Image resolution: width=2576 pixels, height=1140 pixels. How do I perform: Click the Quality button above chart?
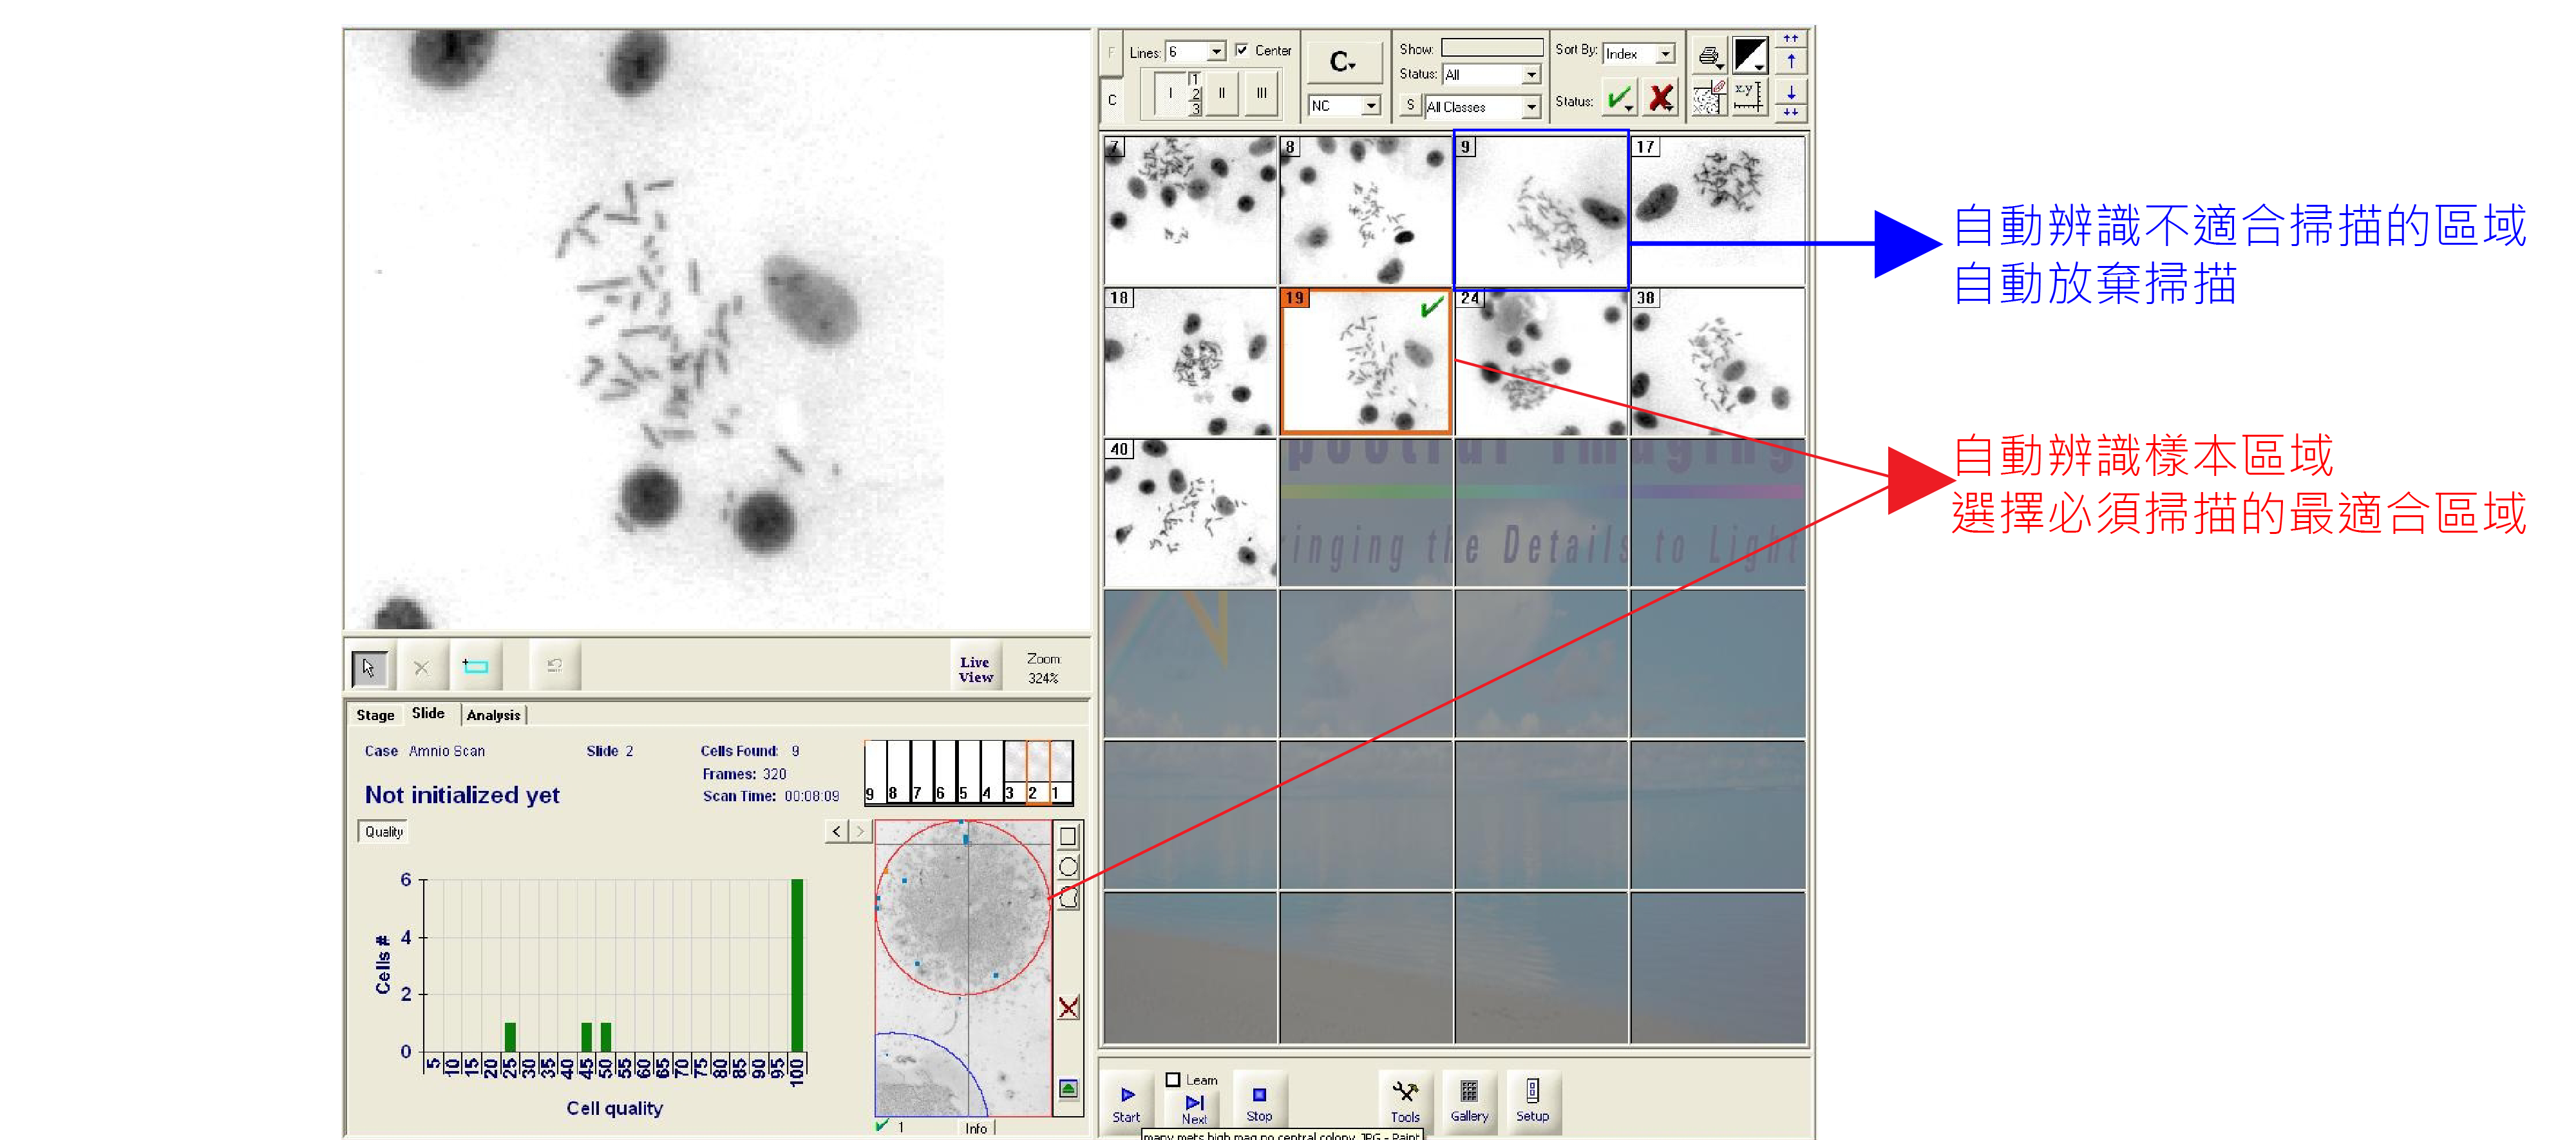coord(383,831)
